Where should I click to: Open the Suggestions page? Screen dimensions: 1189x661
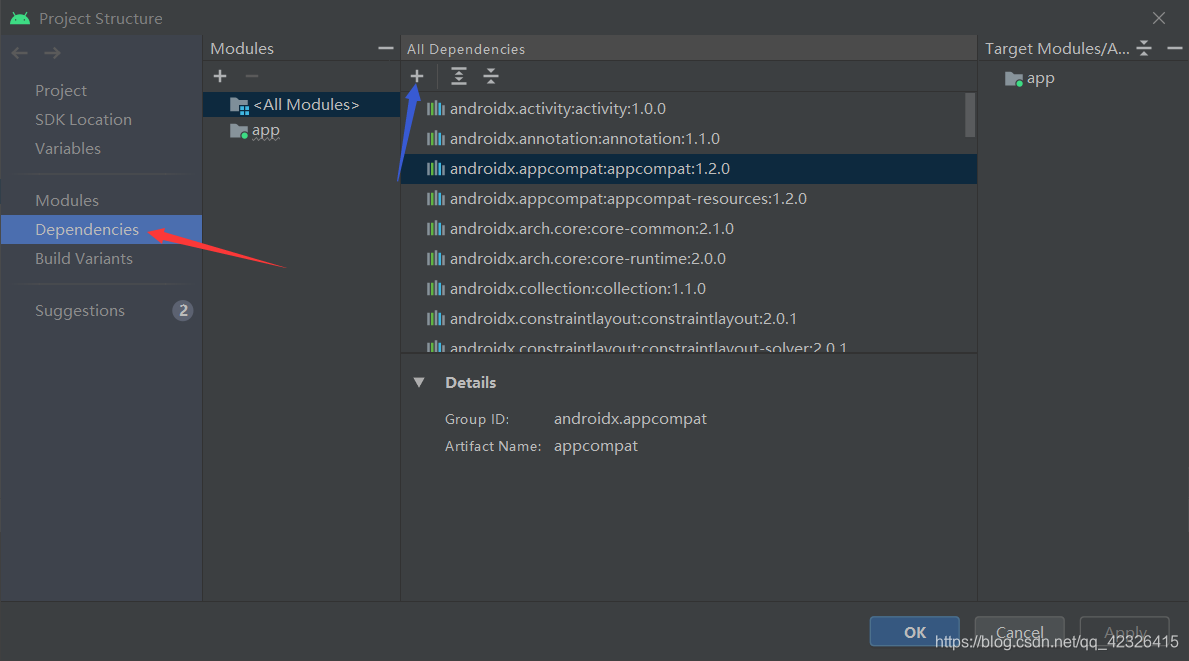pos(80,311)
